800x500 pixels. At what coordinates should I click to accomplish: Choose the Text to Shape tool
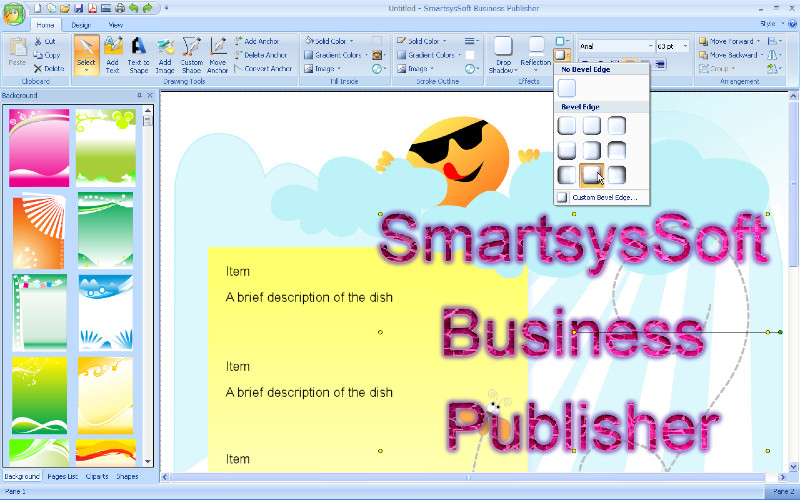(x=138, y=55)
